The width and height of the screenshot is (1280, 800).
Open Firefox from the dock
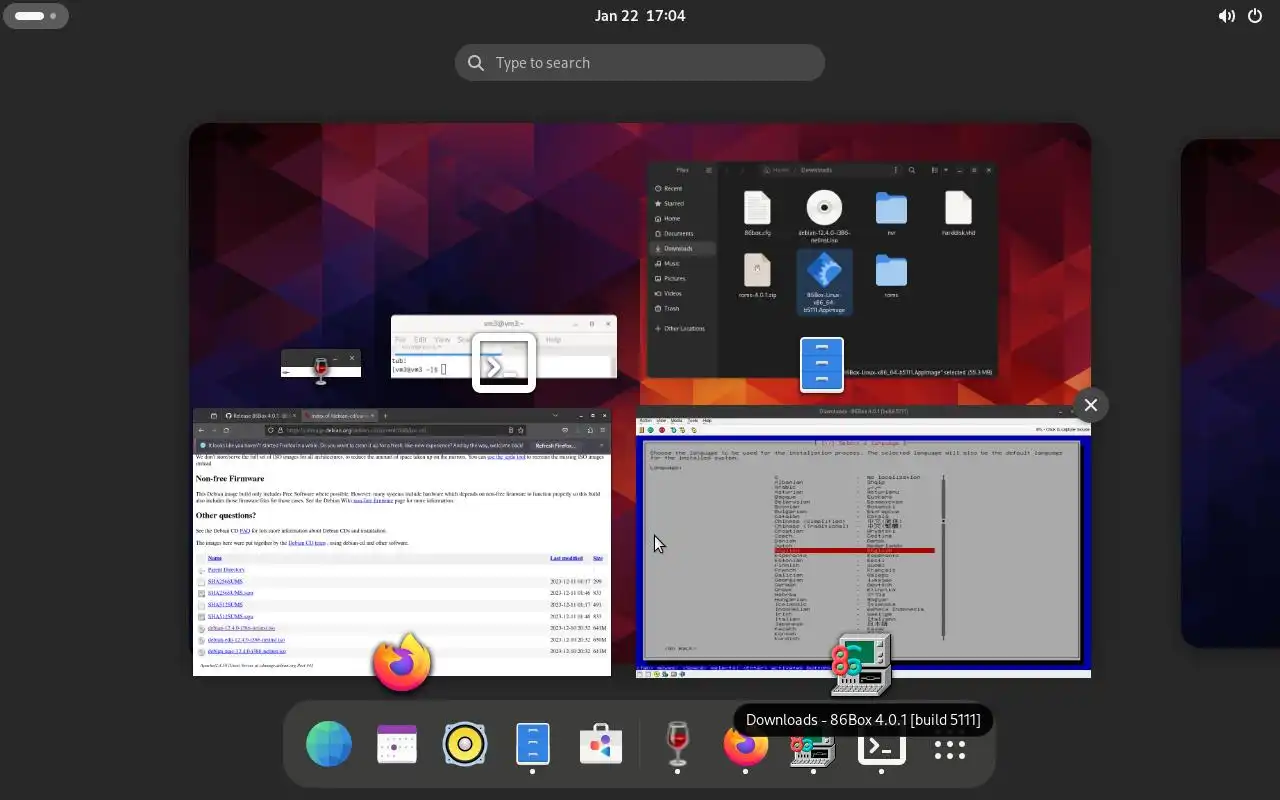pos(746,745)
